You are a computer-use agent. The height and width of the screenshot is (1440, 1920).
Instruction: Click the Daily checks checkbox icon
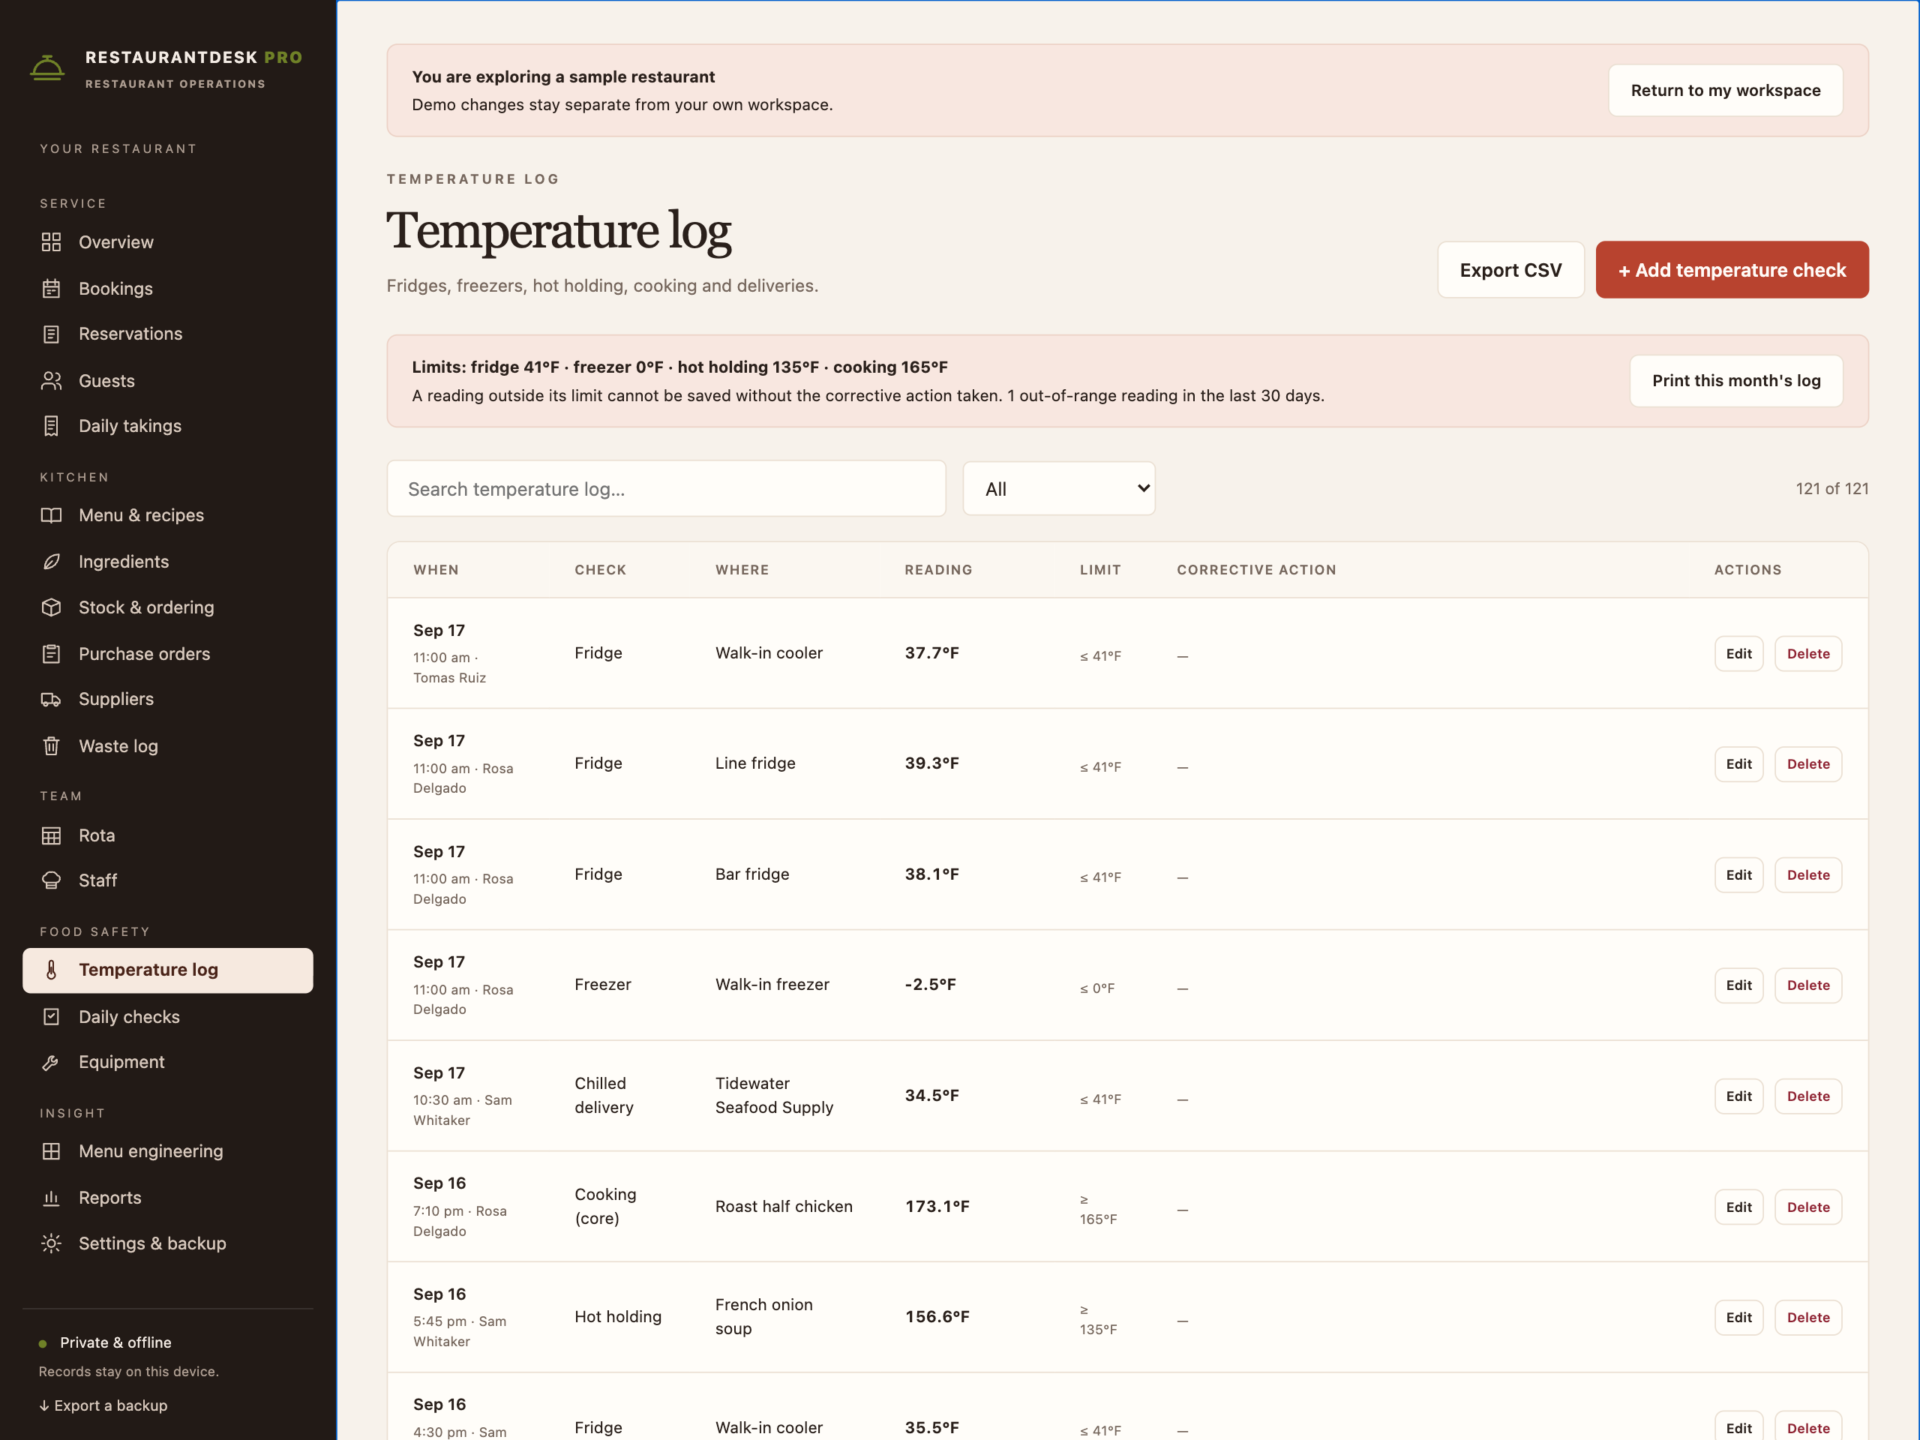(x=51, y=1017)
